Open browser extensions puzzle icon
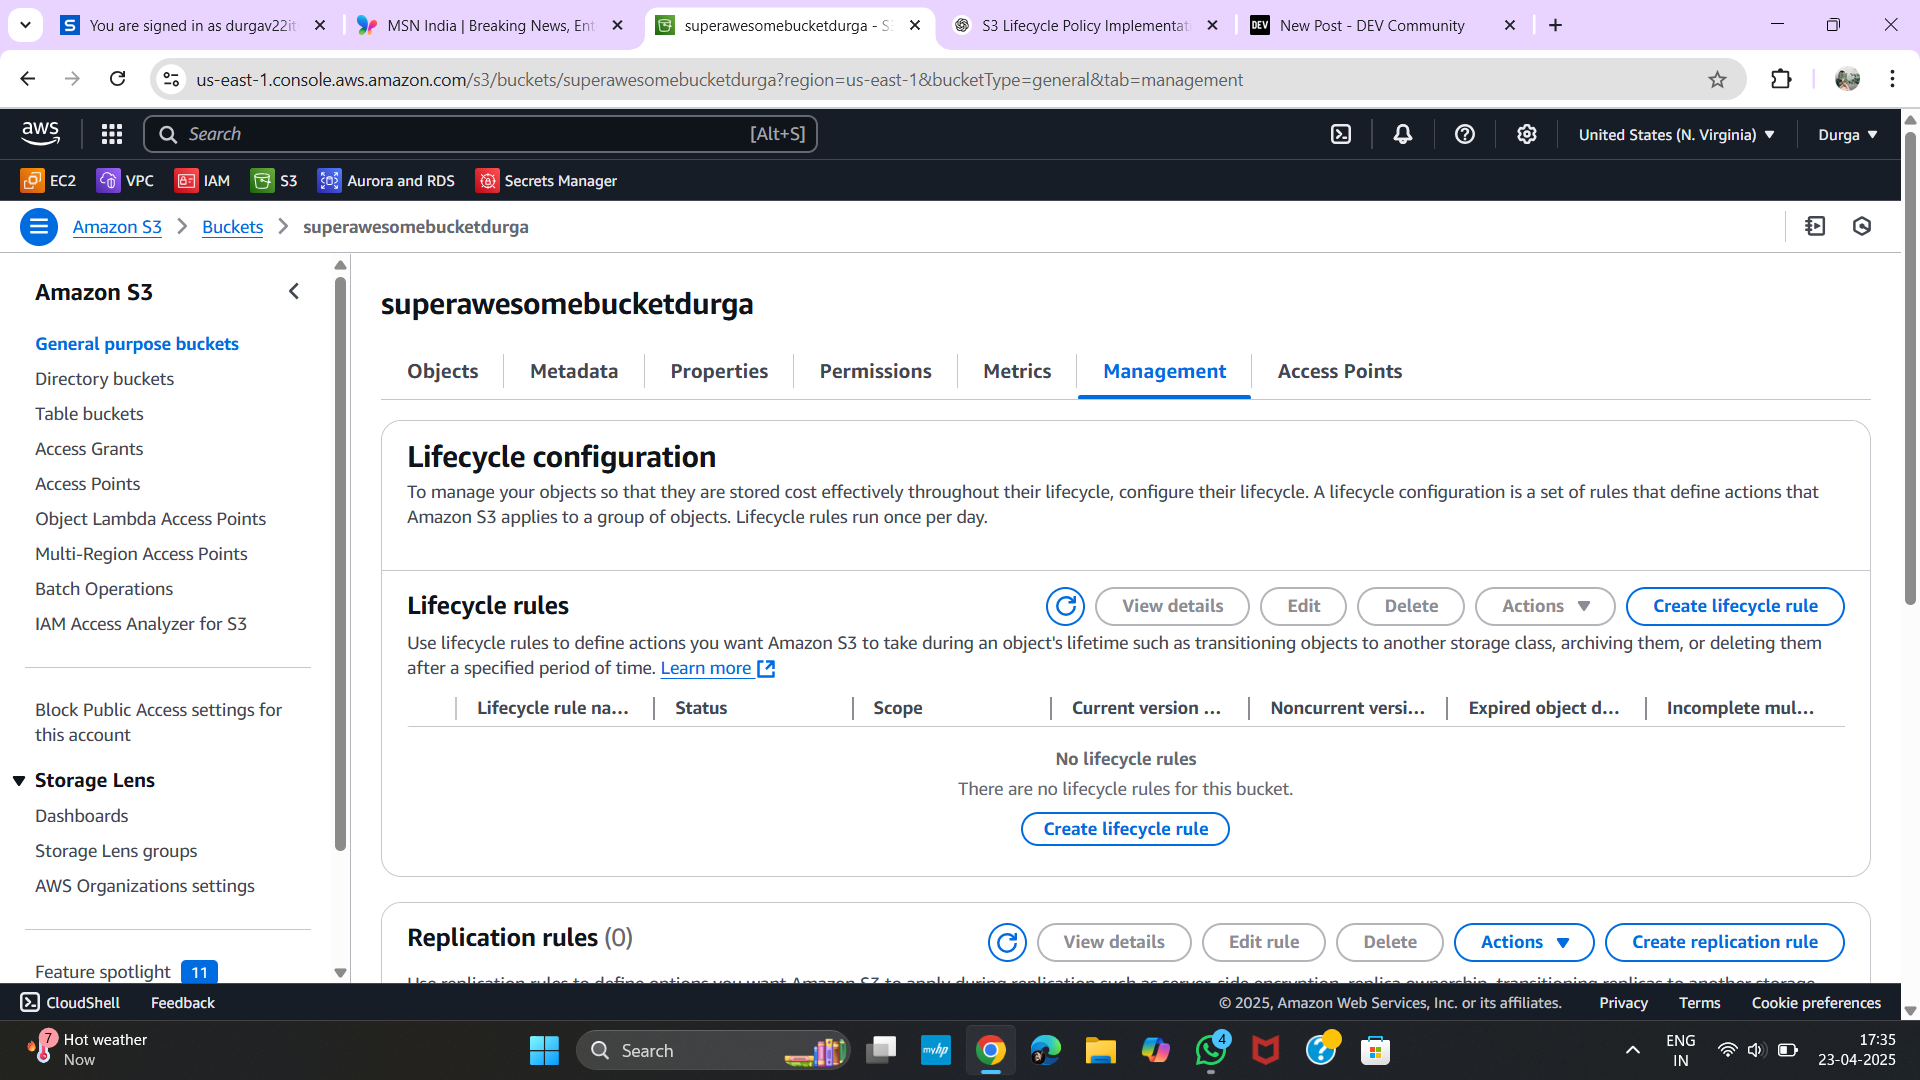The image size is (1920, 1080). click(x=1781, y=80)
